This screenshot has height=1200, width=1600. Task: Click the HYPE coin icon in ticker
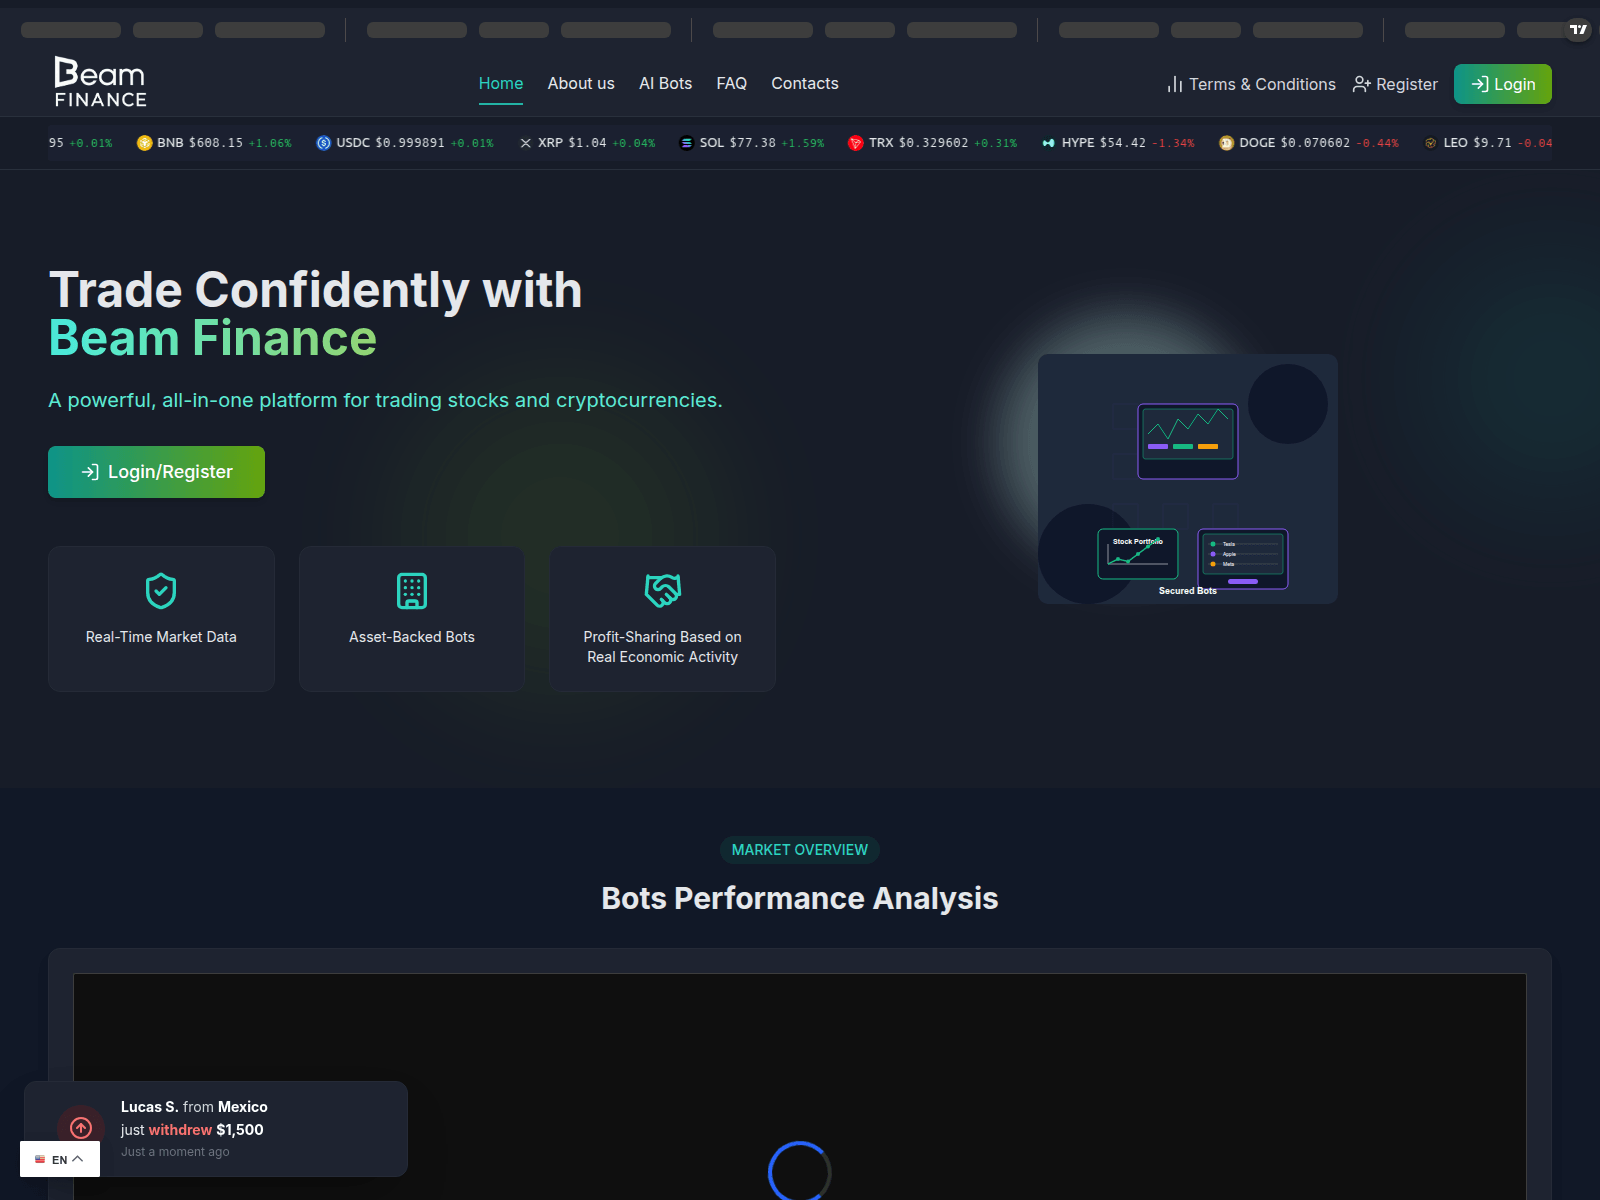(x=1048, y=143)
